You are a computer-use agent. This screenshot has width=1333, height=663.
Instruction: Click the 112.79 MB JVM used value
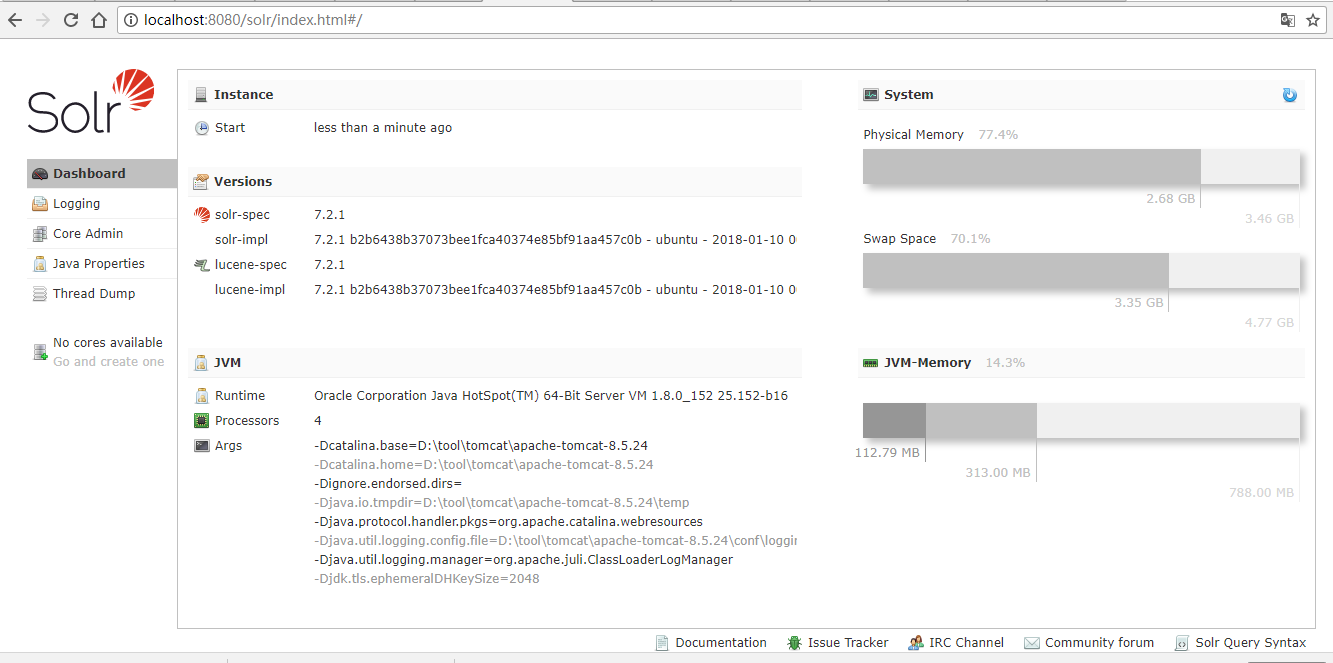point(887,453)
